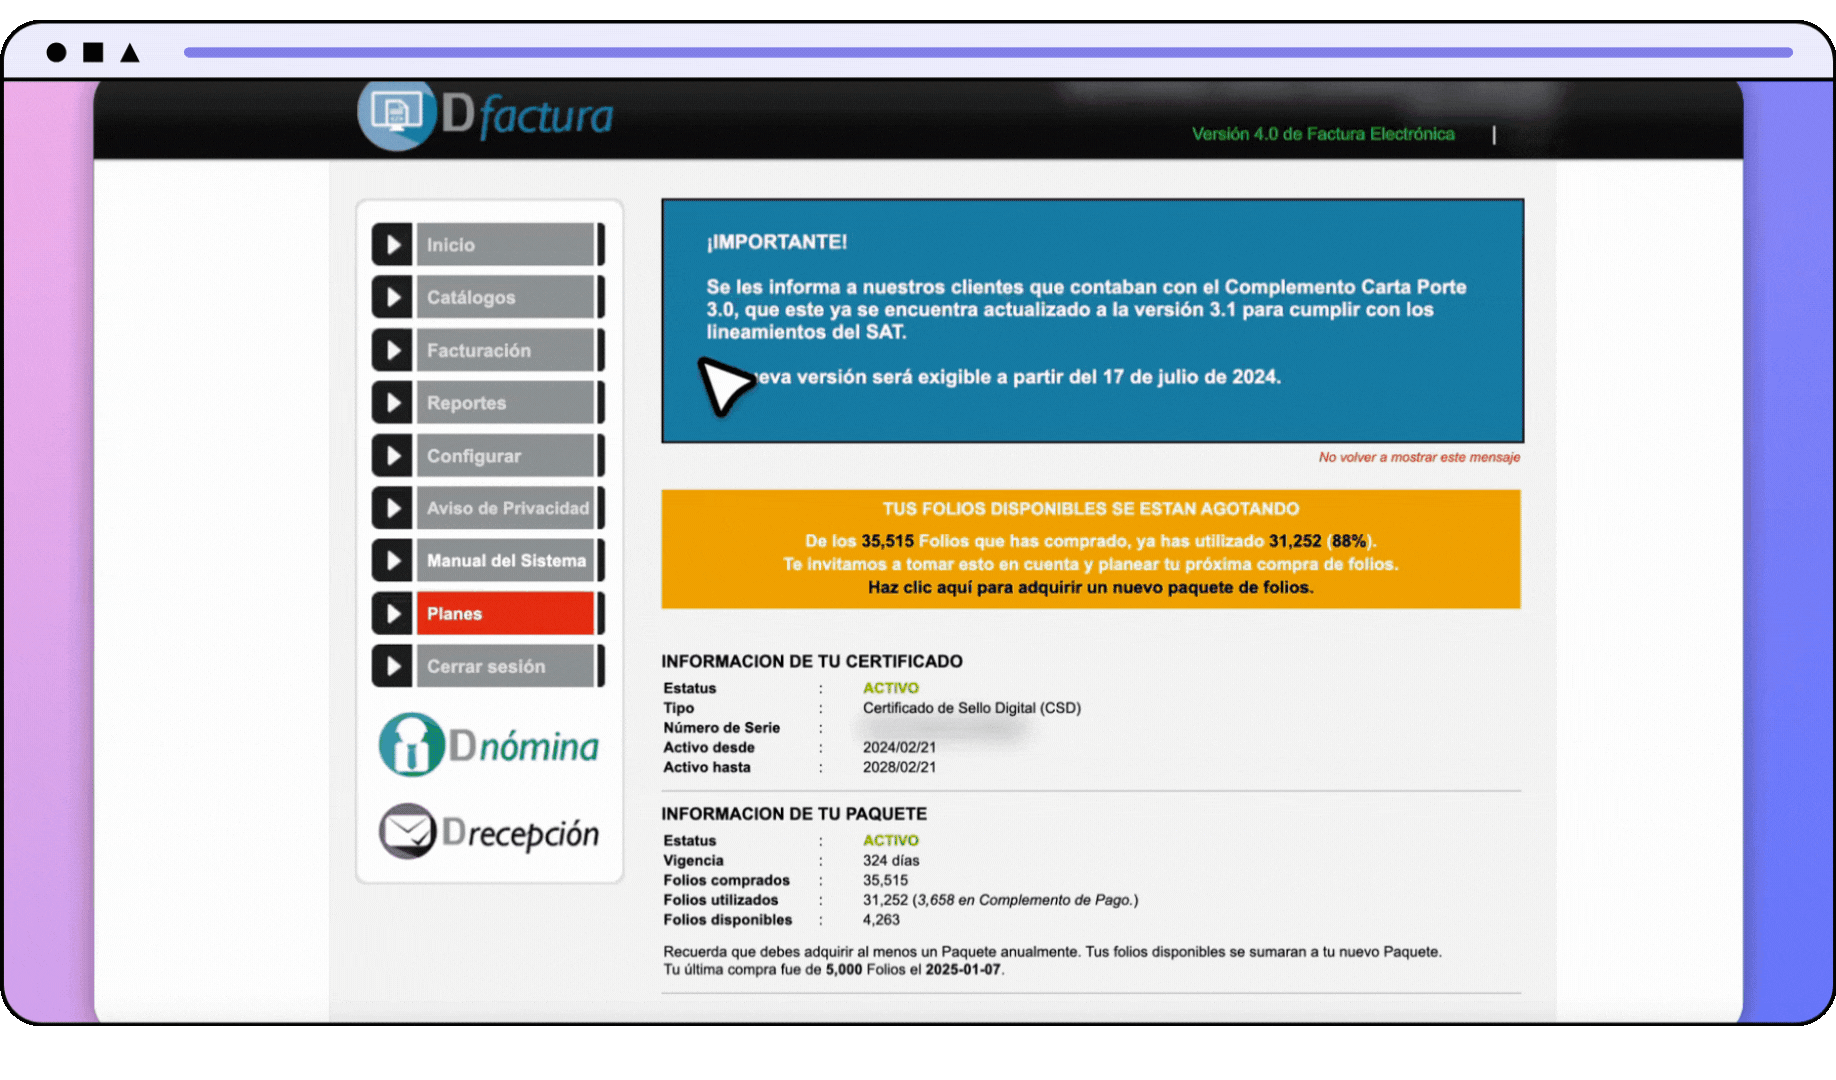Click the arrow icon beside Reportes
1836x1080 pixels.
pos(392,402)
